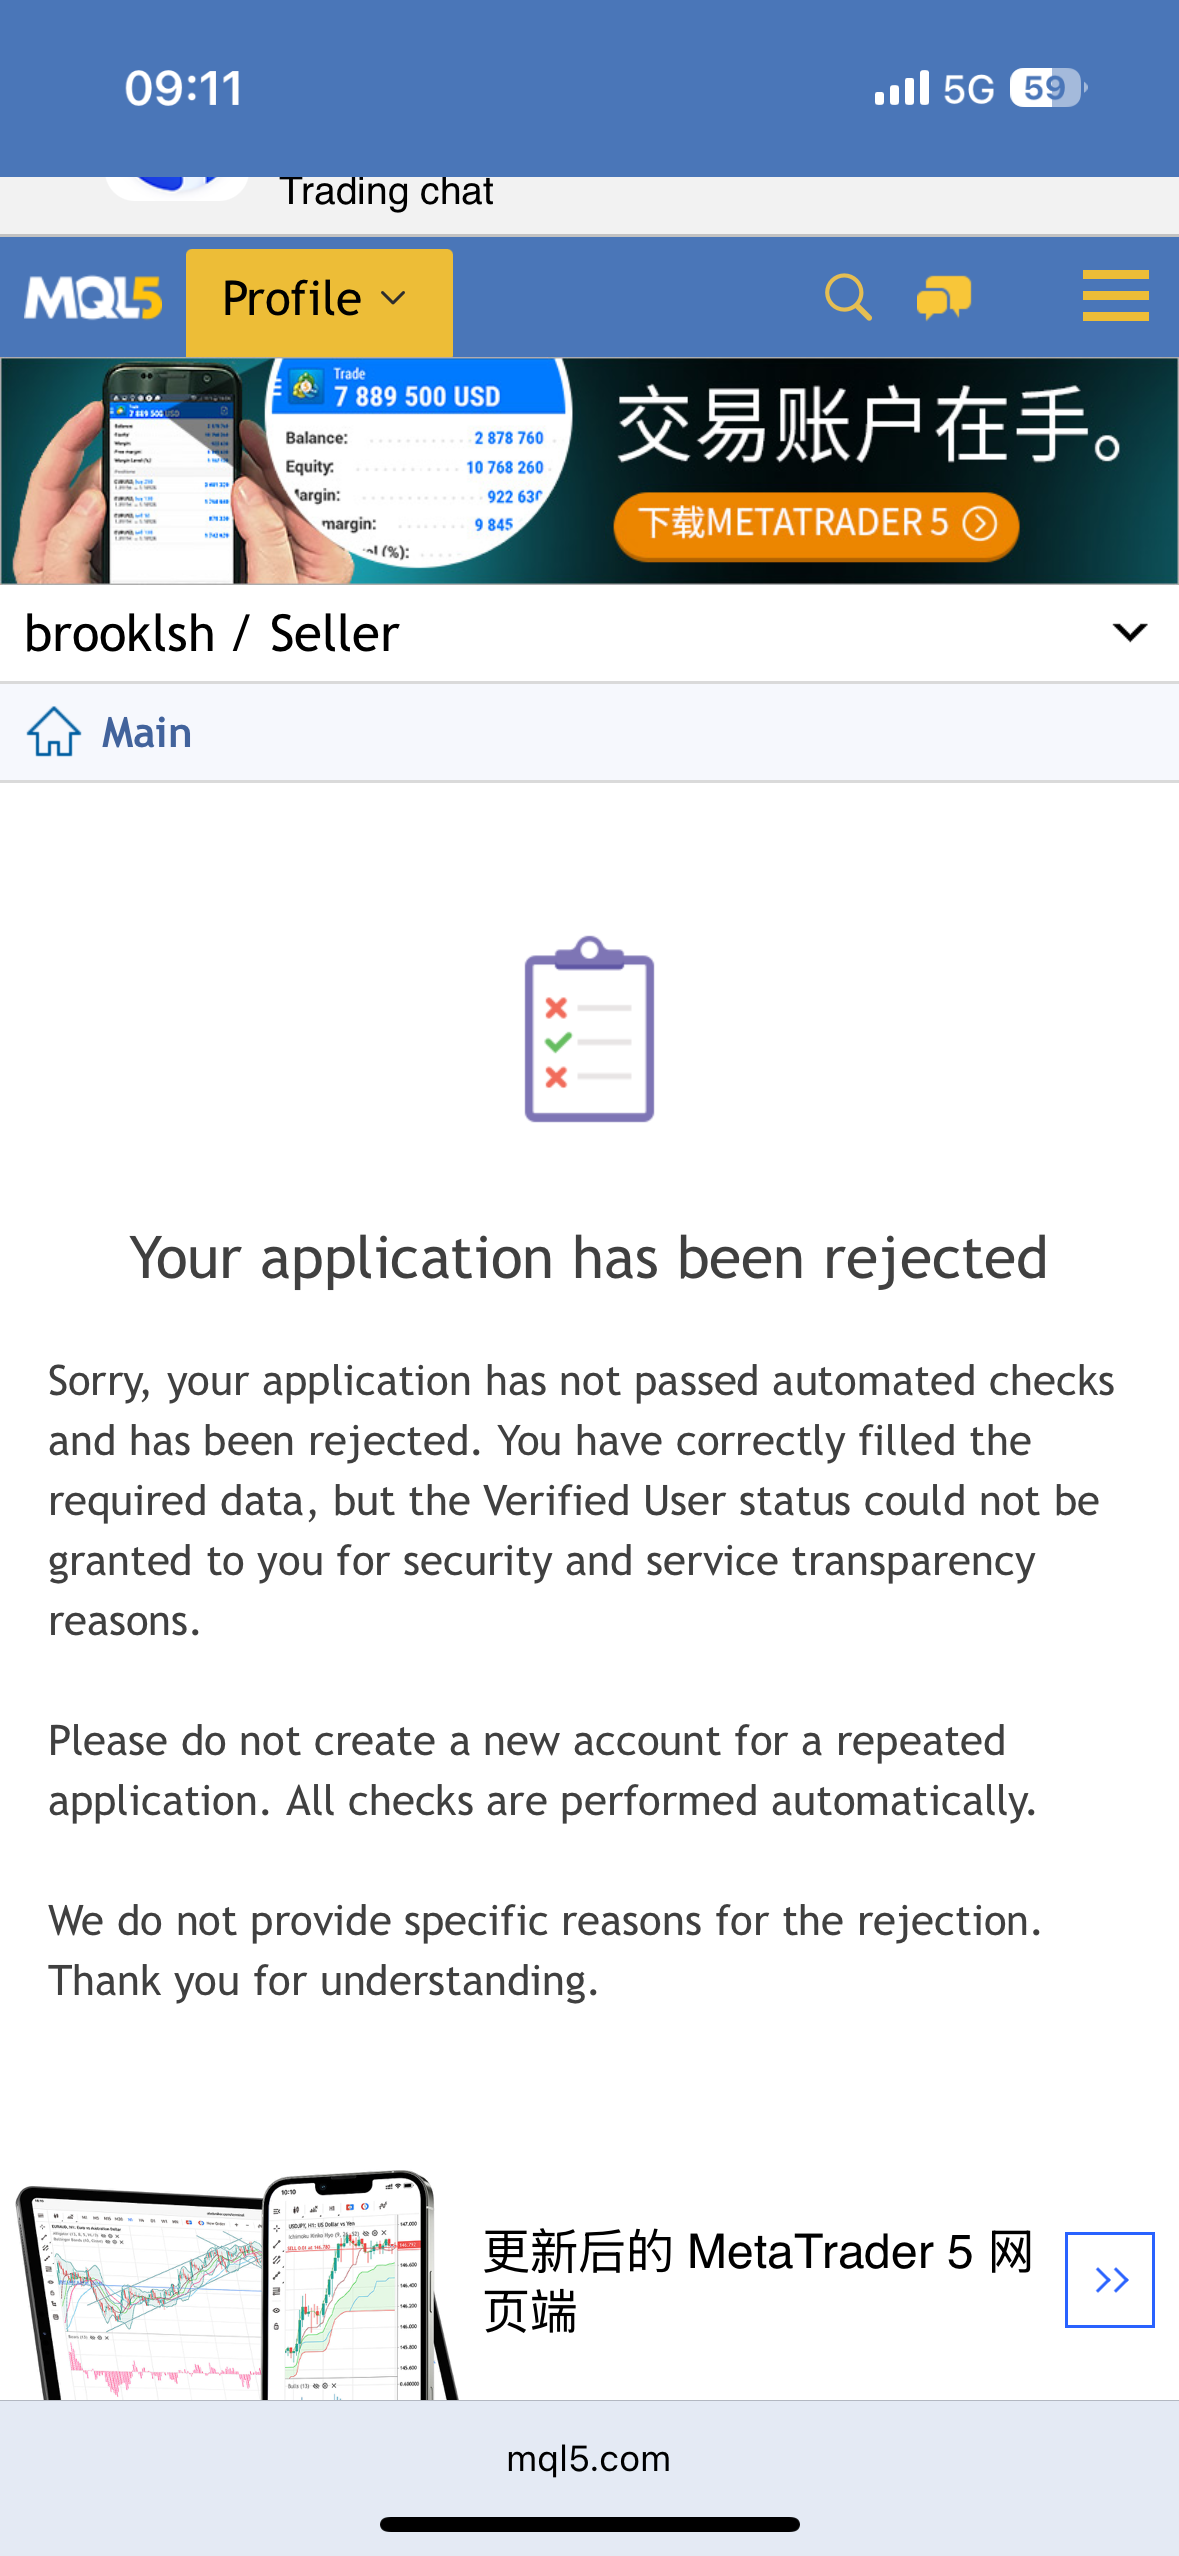The width and height of the screenshot is (1179, 2556).
Task: Tap the status bar clock 09:11
Action: click(184, 88)
